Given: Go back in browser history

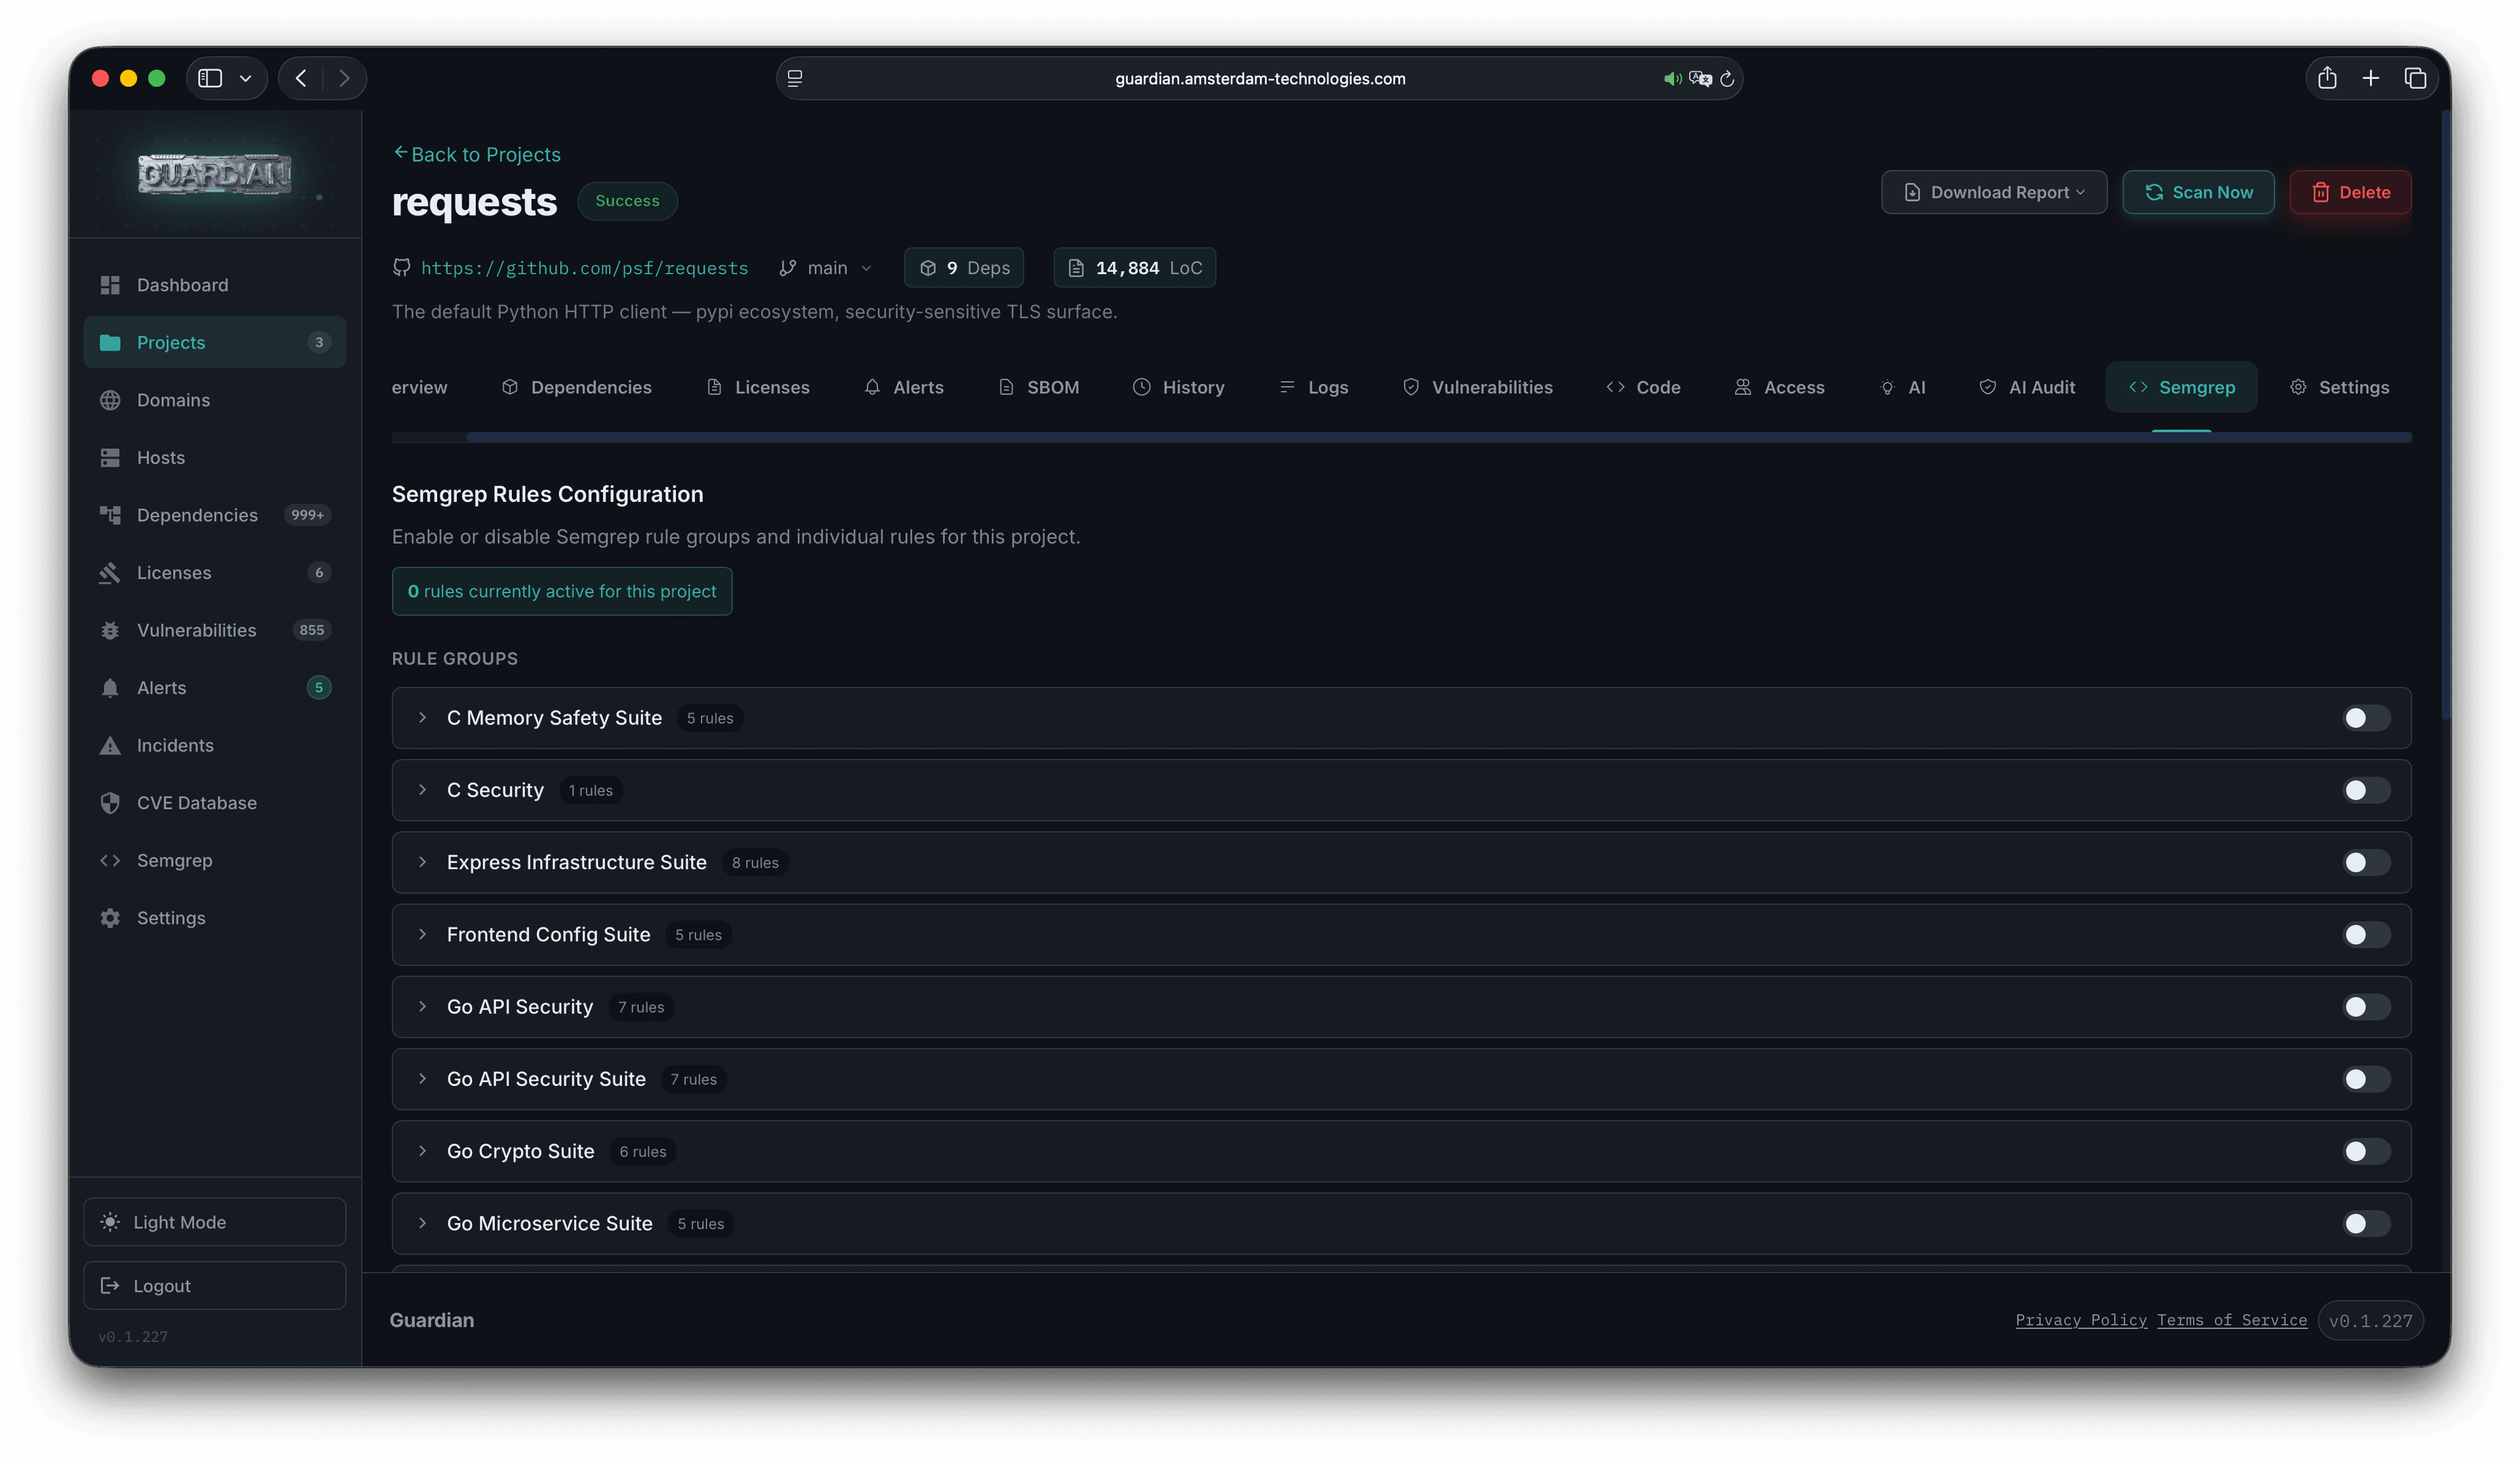Looking at the screenshot, I should pyautogui.click(x=301, y=78).
